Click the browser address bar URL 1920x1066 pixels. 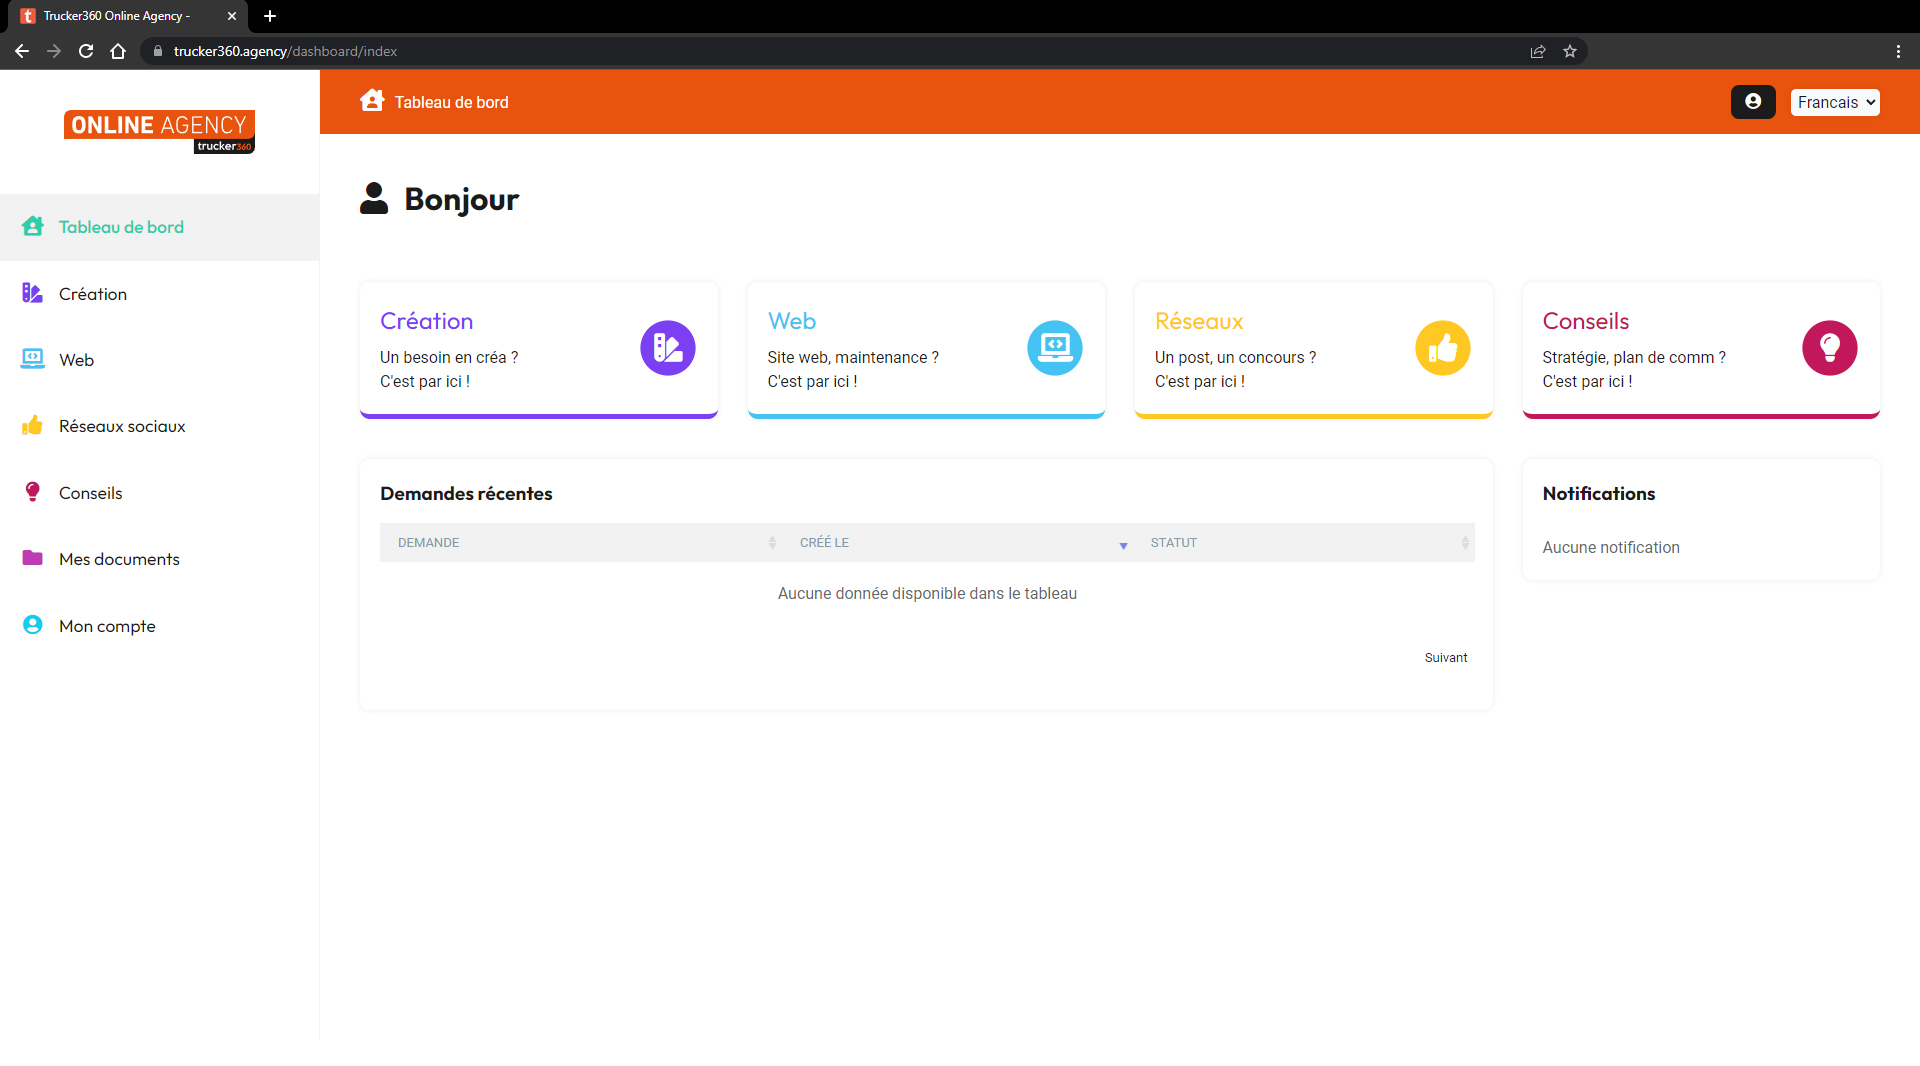pyautogui.click(x=285, y=51)
